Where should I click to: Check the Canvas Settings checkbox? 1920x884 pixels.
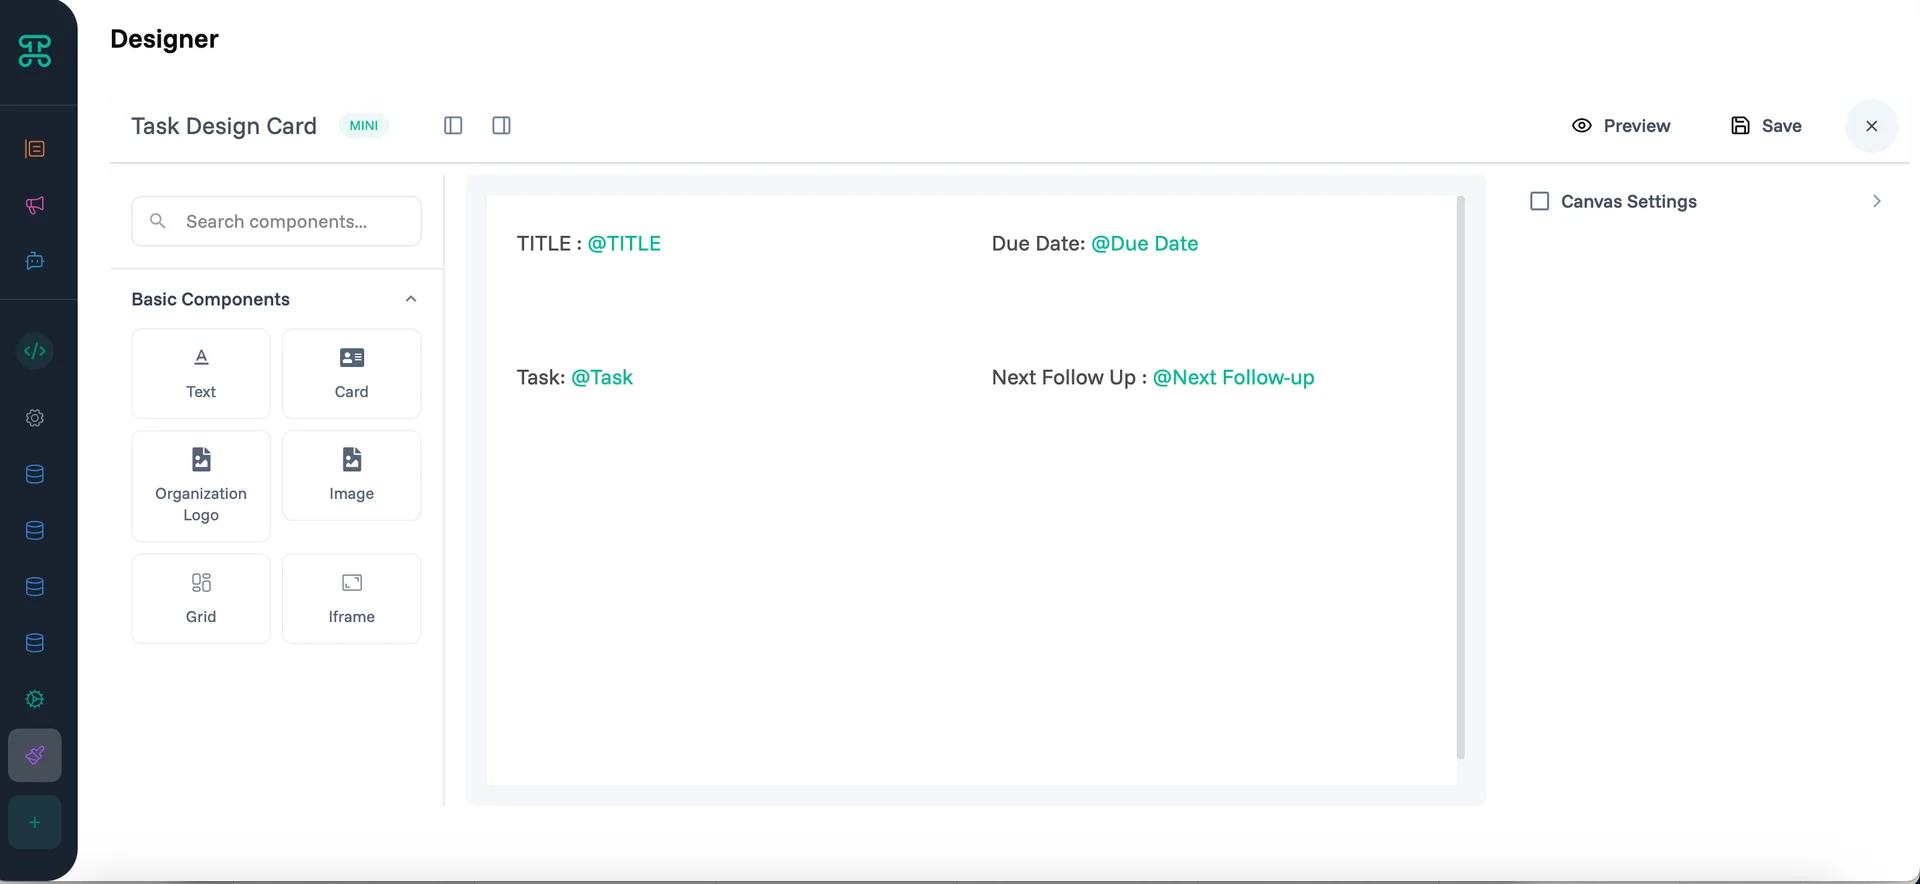pos(1540,201)
